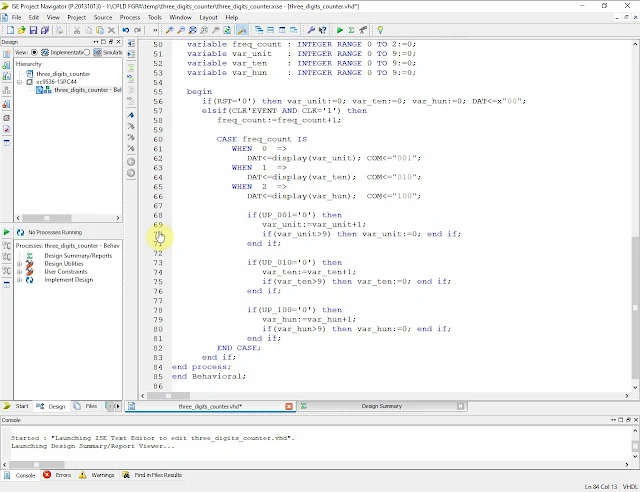Image resolution: width=640 pixels, height=492 pixels.
Task: Select Design Summary/Reports process
Action: [78, 256]
